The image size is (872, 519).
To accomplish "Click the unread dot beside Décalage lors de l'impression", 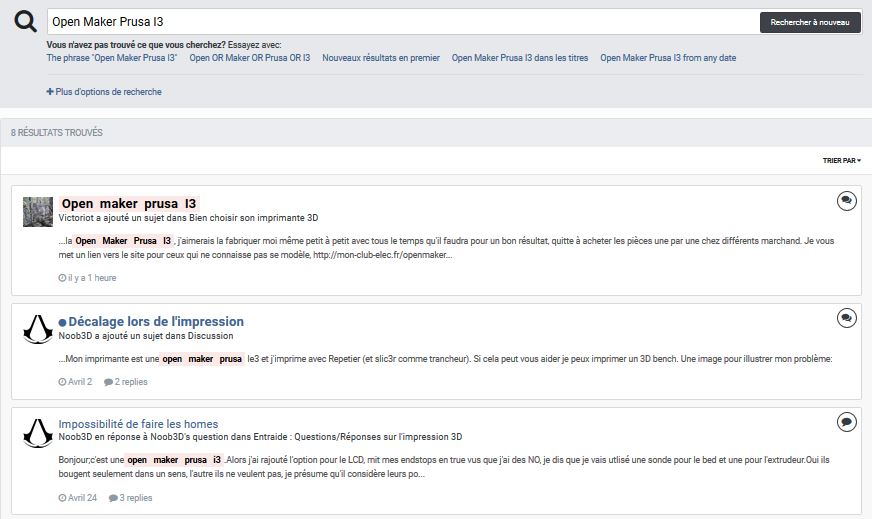I will [x=62, y=322].
